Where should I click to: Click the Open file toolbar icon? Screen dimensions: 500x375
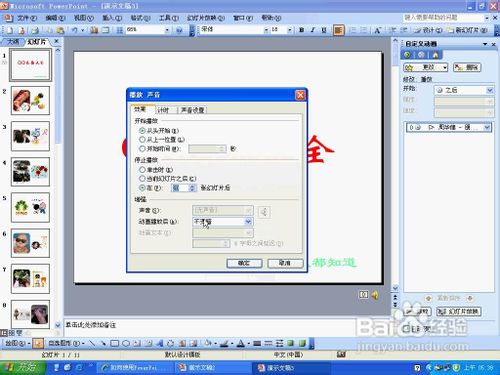(22, 30)
